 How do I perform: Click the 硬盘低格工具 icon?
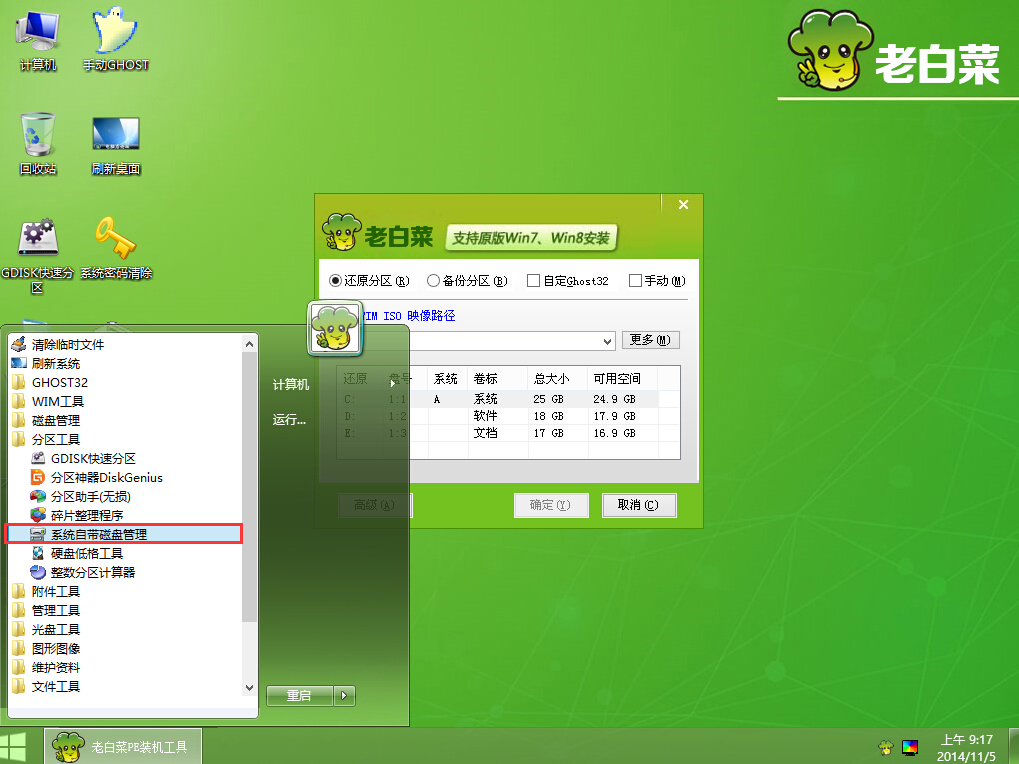(x=38, y=554)
